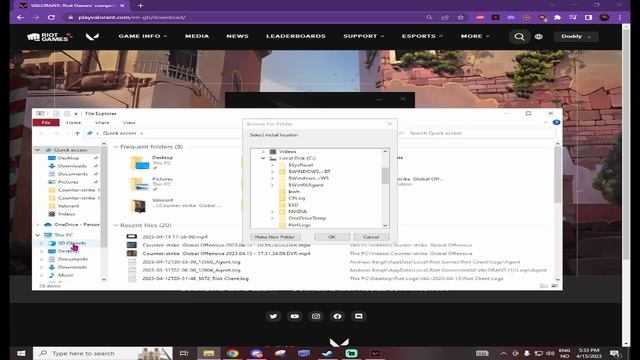Open the taskbar notification center
640x360 pixels.
pyautogui.click(x=615, y=353)
